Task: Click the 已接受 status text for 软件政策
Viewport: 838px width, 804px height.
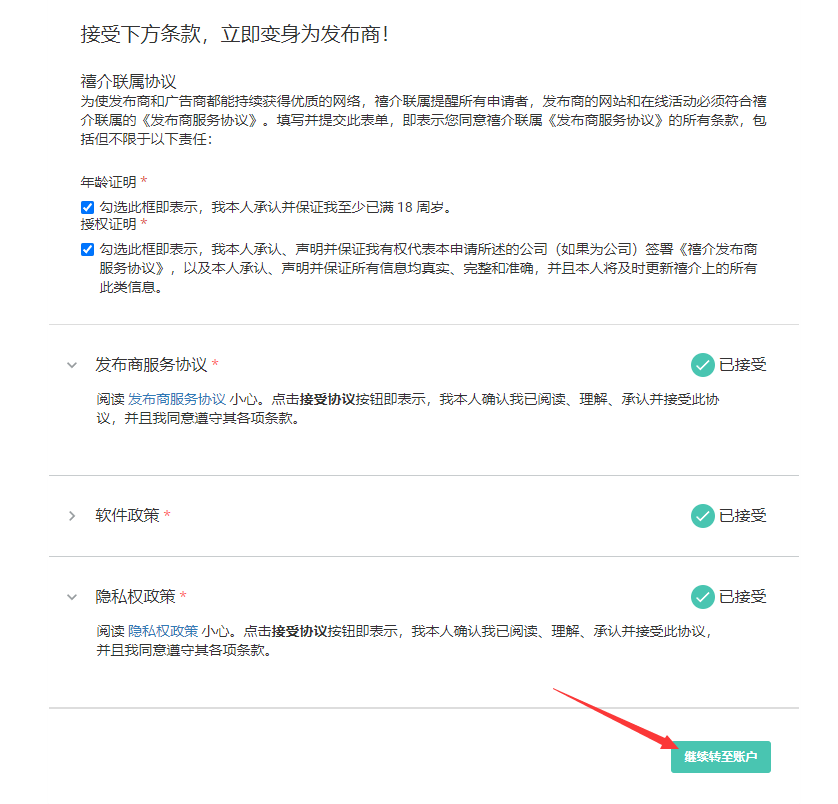Action: click(x=743, y=516)
